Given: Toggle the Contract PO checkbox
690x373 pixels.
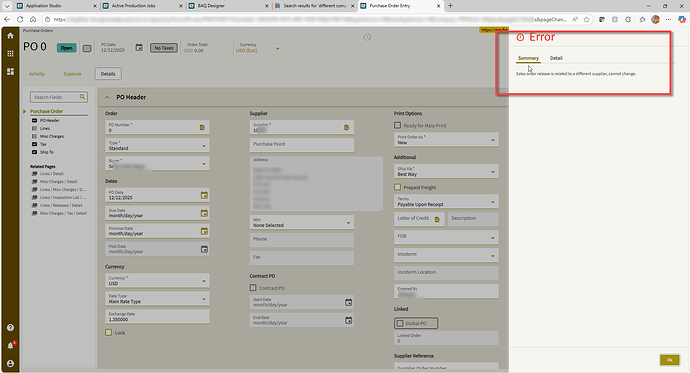Looking at the screenshot, I should pyautogui.click(x=253, y=288).
